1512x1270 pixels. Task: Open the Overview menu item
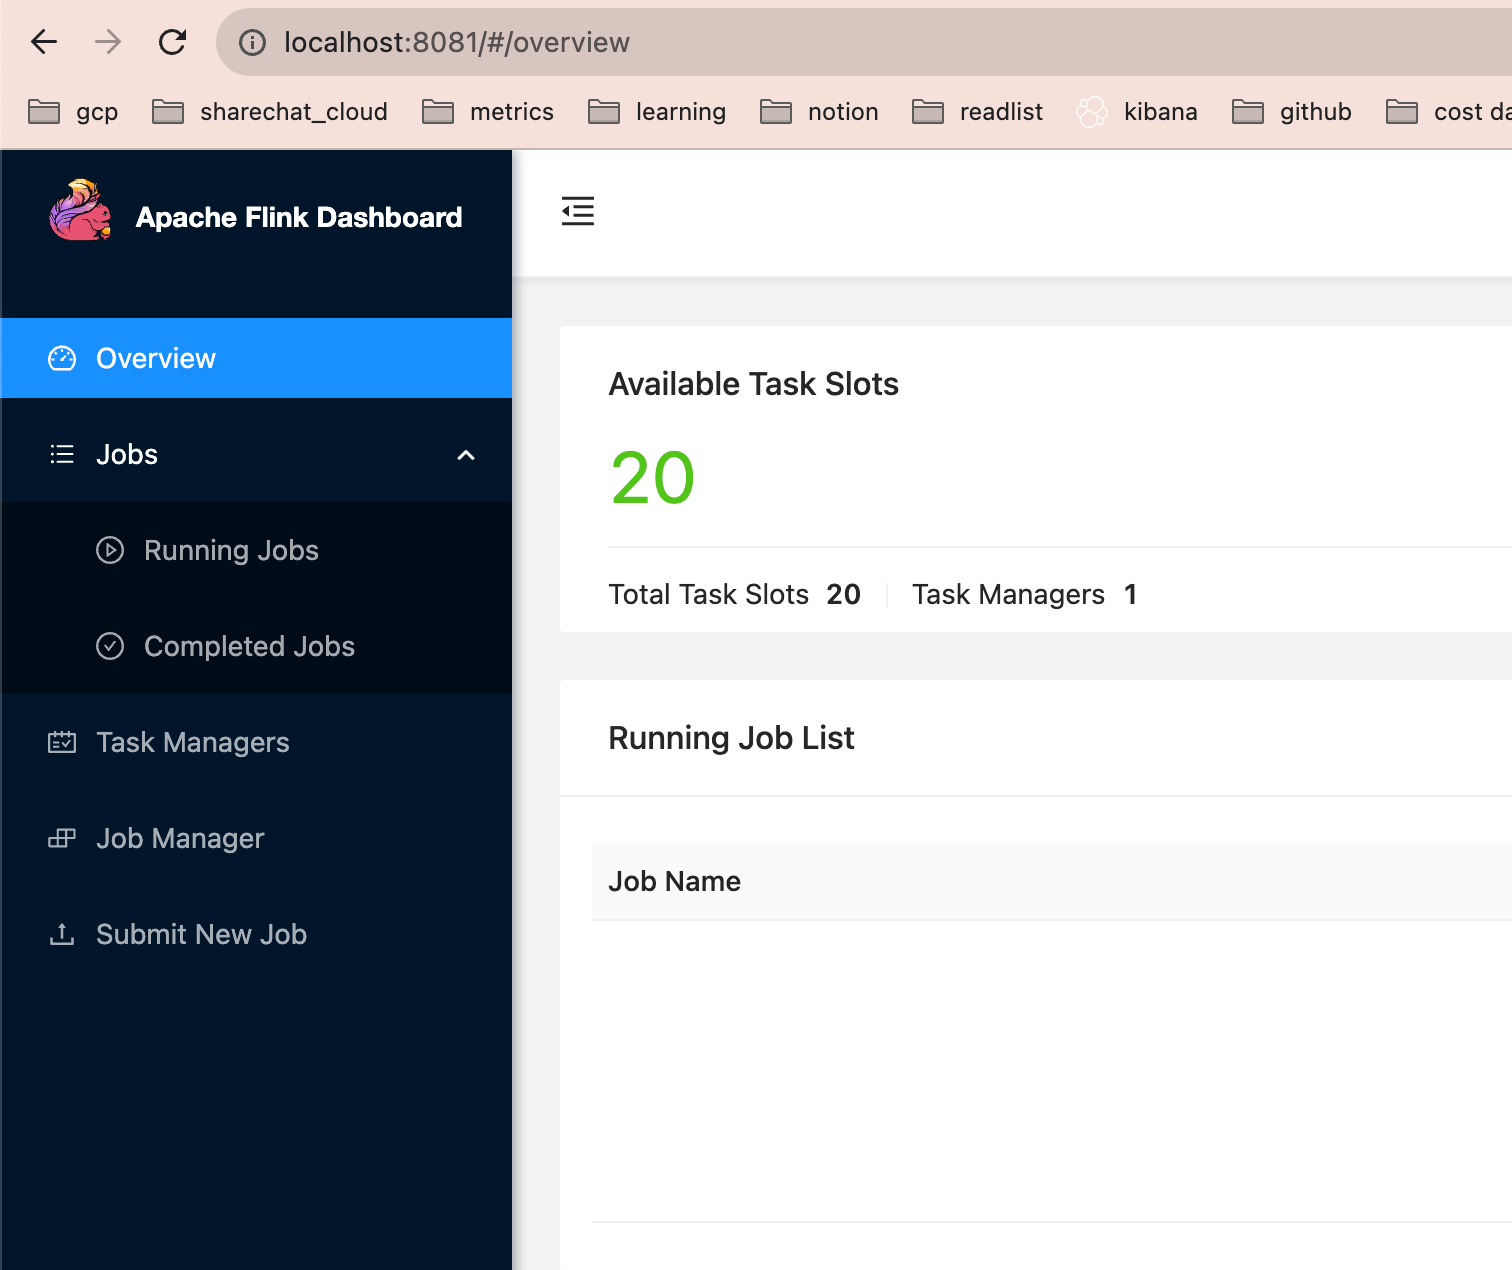coord(256,358)
